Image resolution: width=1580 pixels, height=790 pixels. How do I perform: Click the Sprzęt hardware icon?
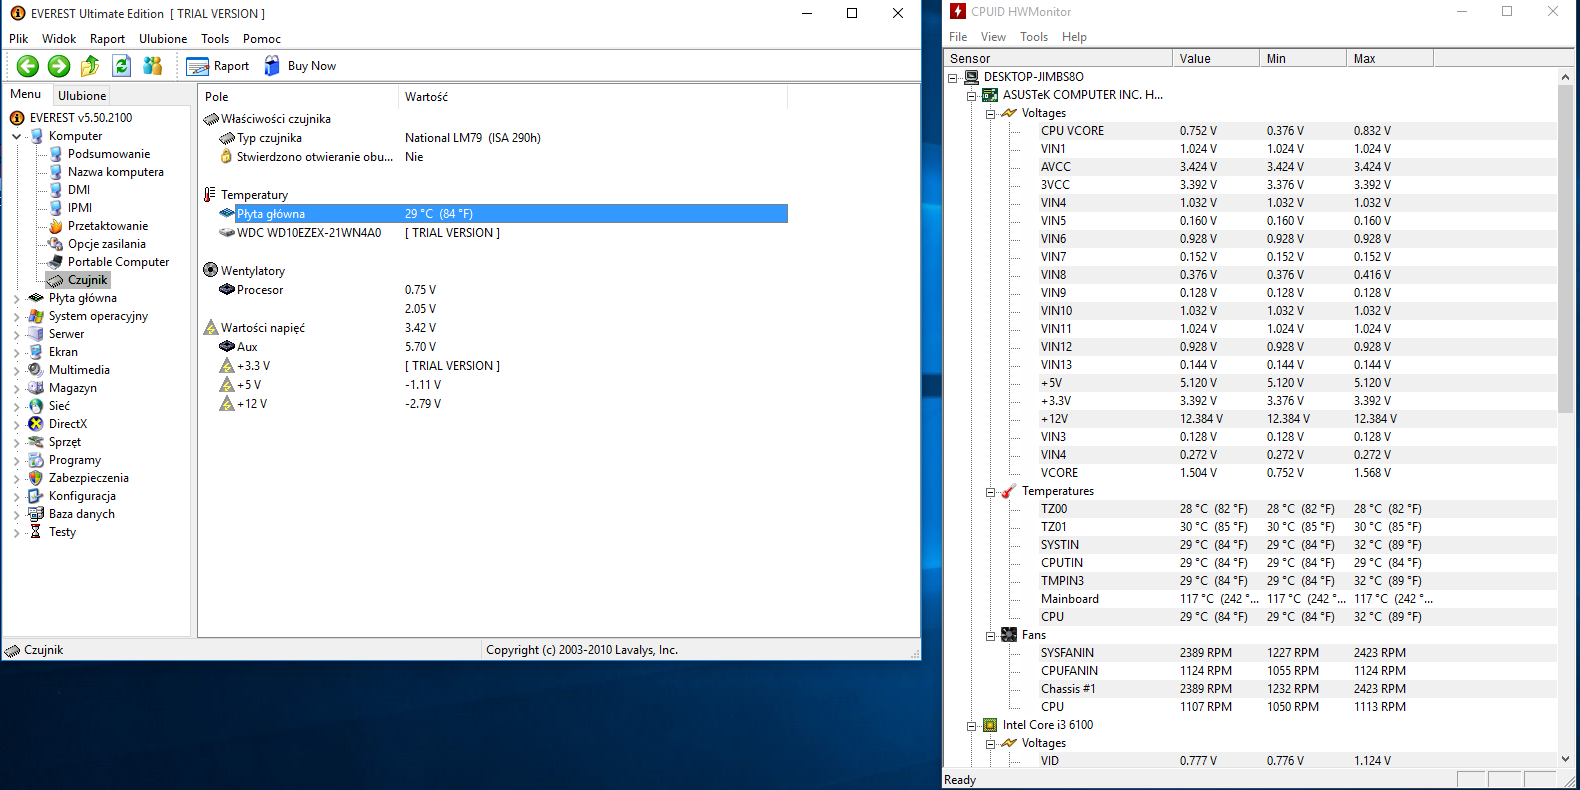pyautogui.click(x=36, y=442)
